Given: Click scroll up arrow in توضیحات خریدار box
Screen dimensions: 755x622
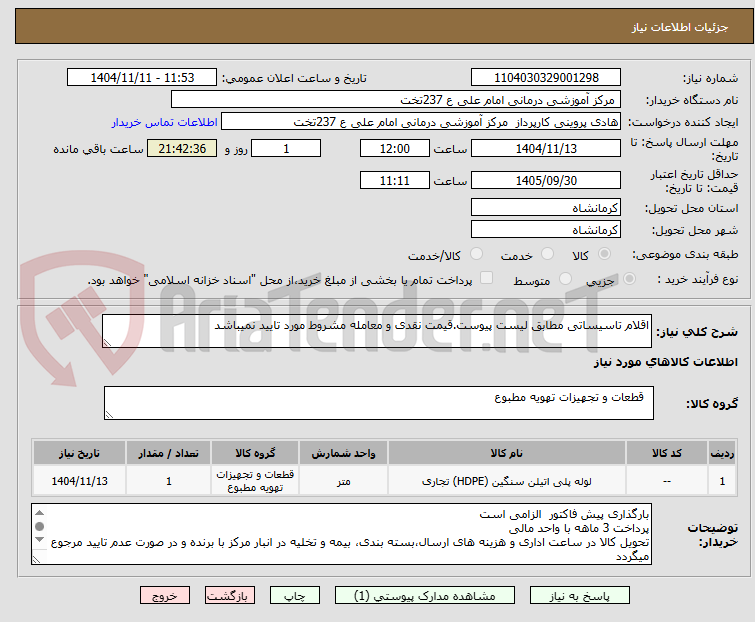Looking at the screenshot, I should (x=40, y=513).
